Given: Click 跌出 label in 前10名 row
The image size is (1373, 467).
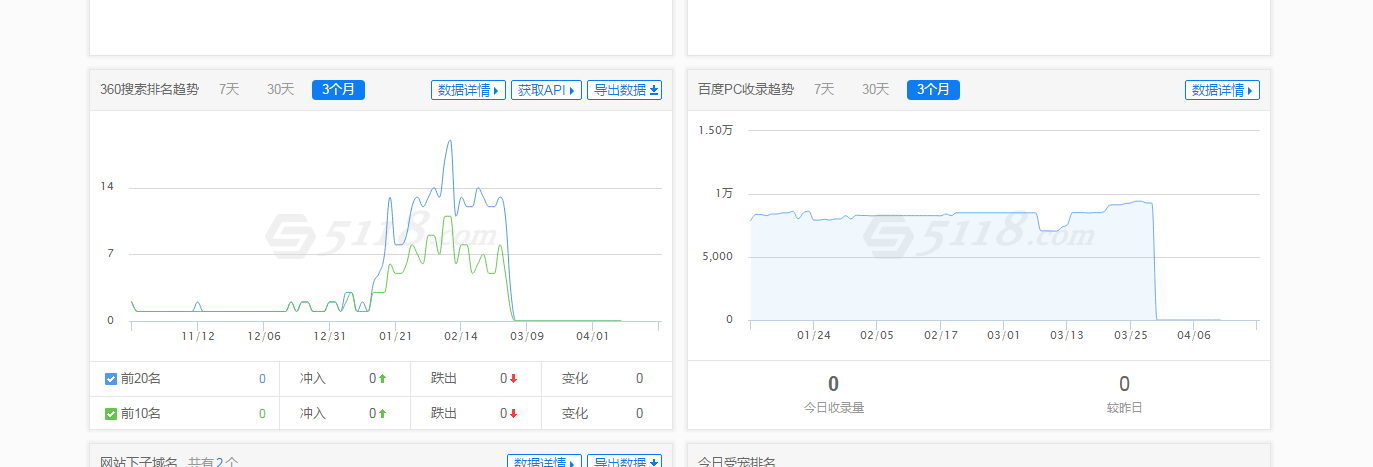Looking at the screenshot, I should pyautogui.click(x=444, y=413).
